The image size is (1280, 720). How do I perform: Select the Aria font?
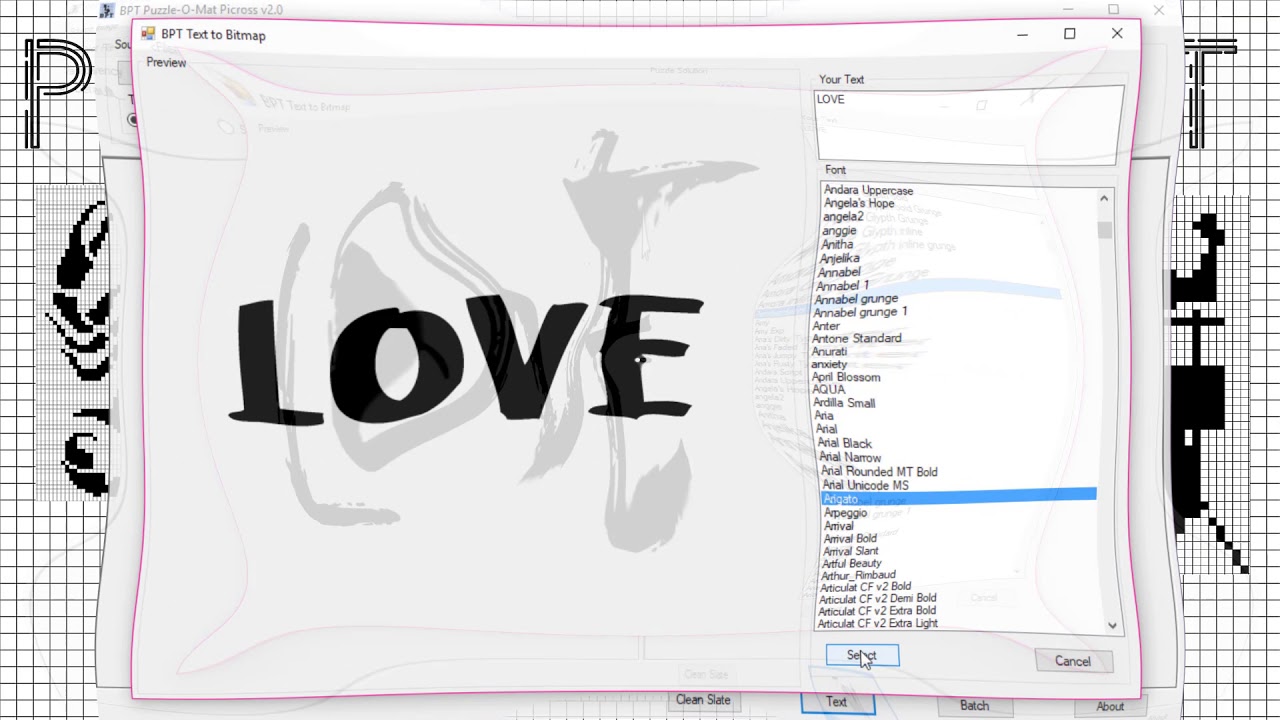[824, 416]
